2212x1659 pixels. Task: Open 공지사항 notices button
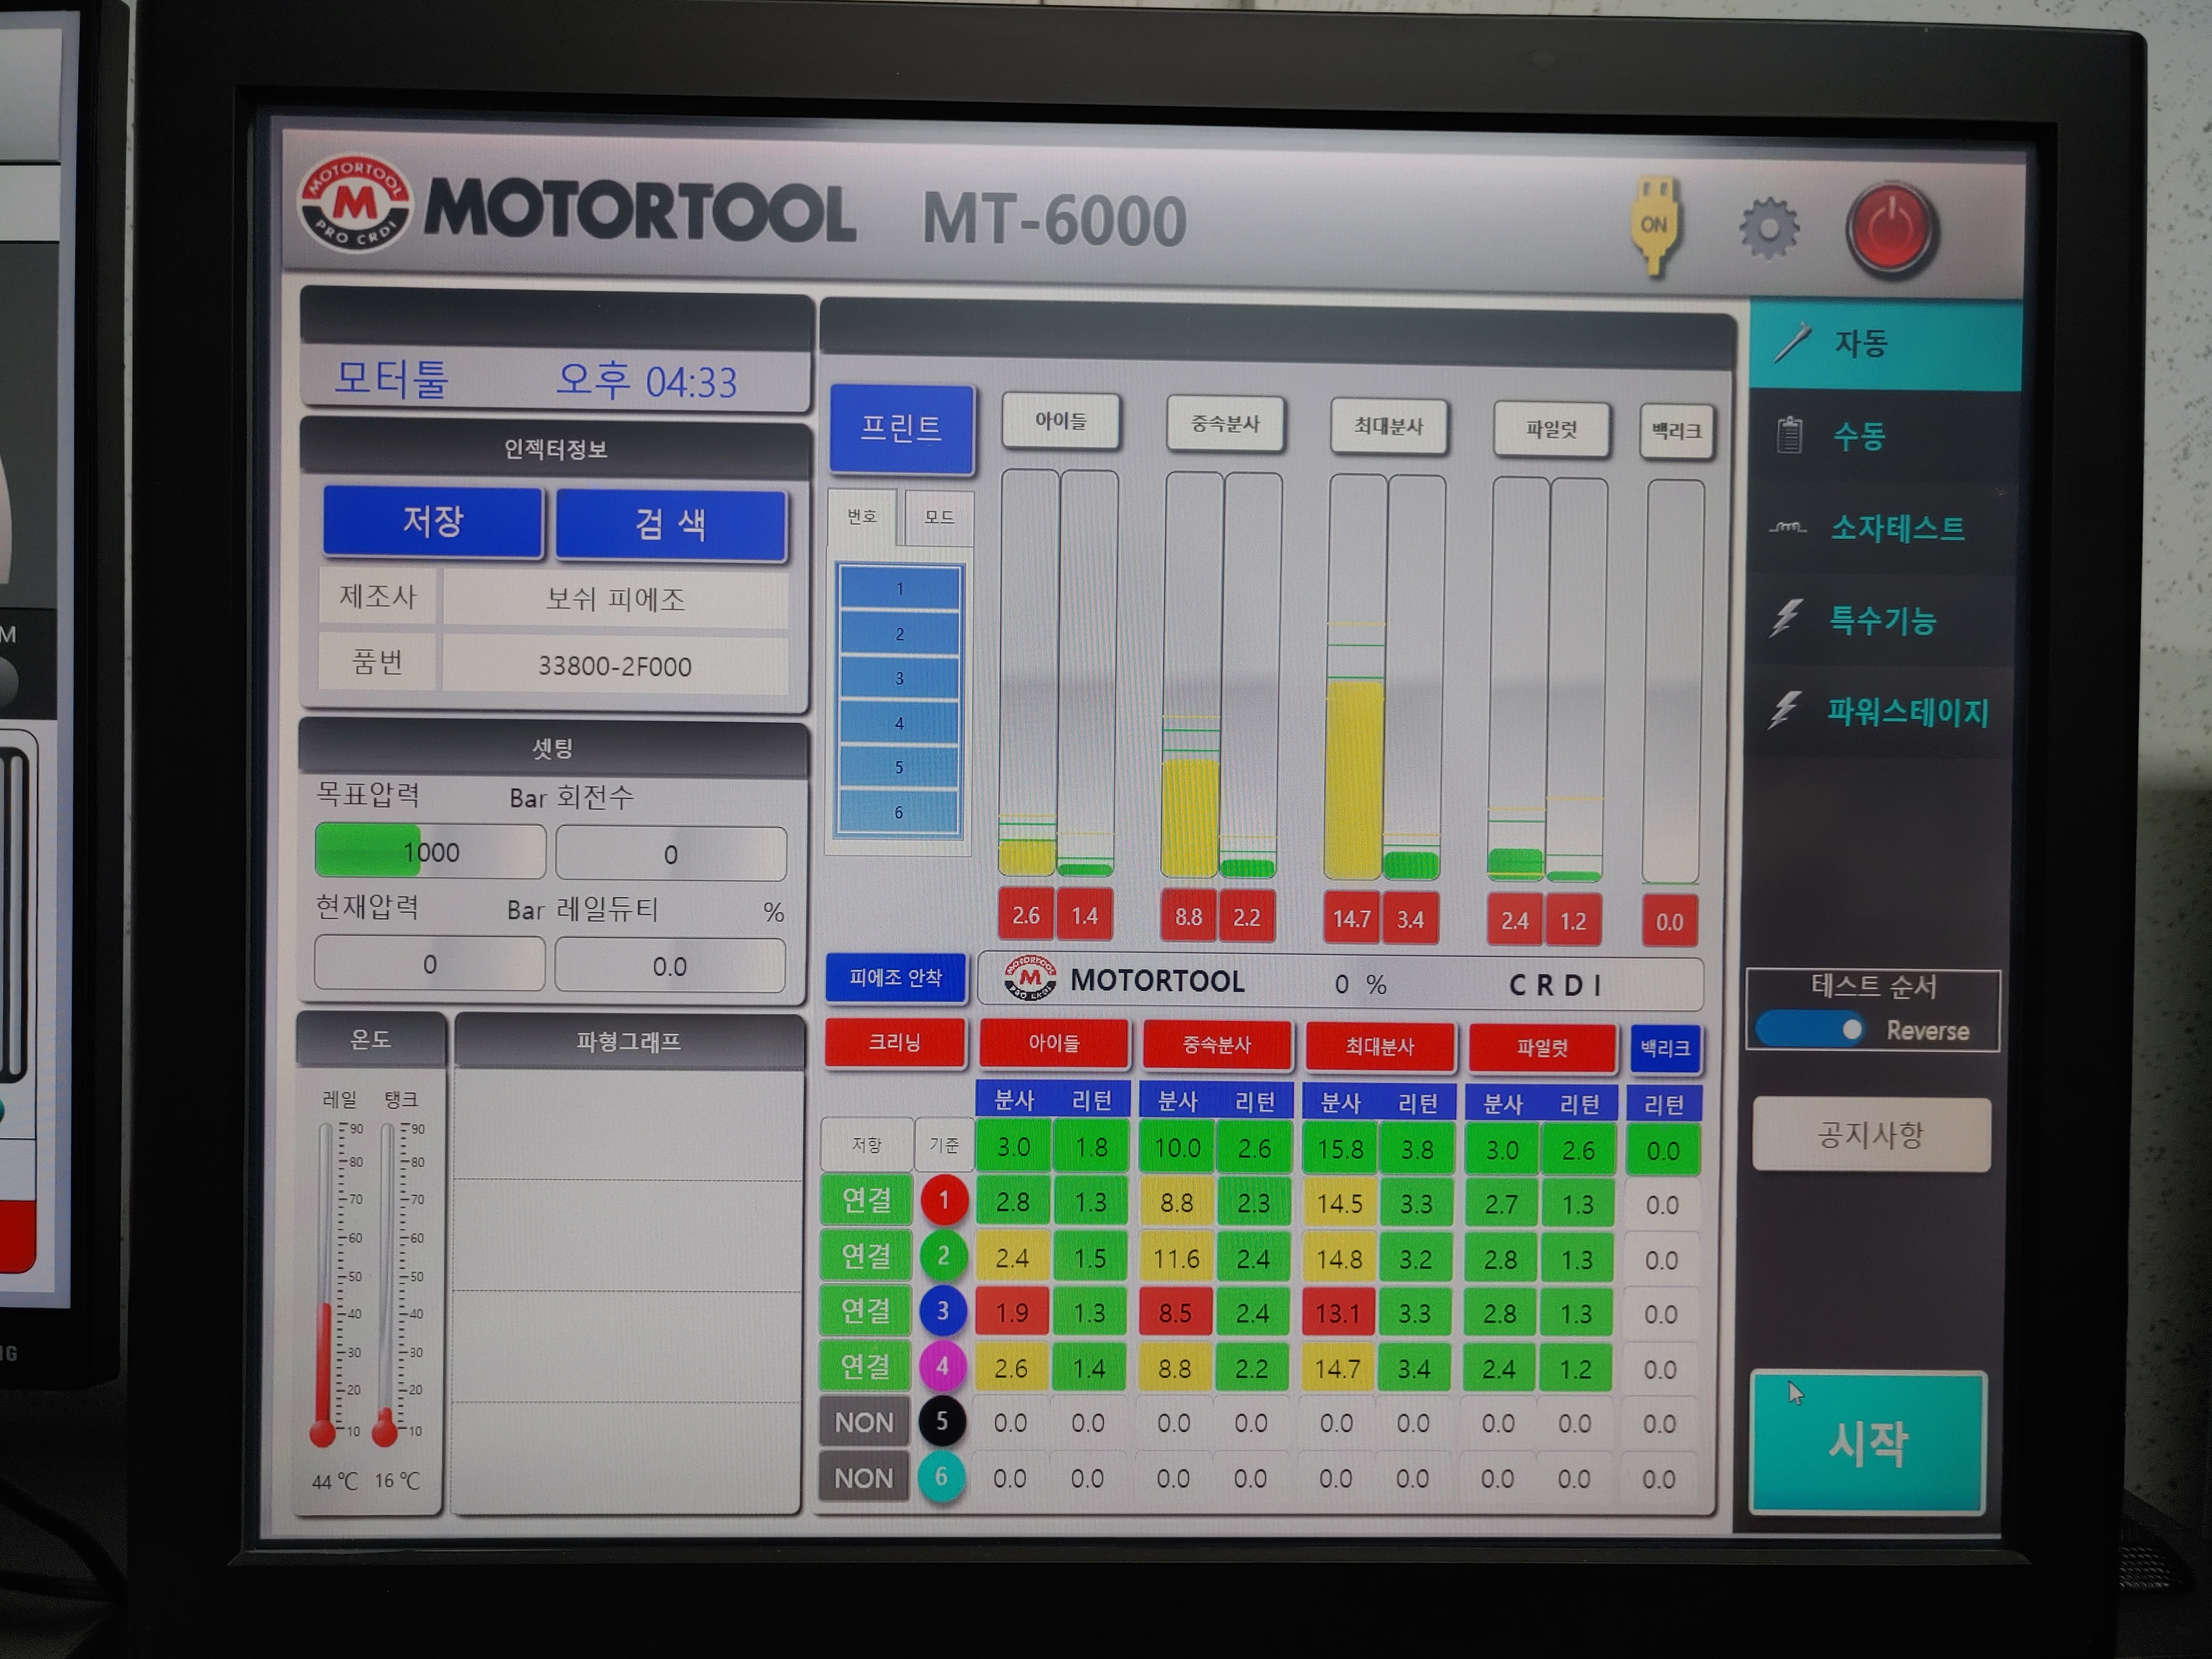[1871, 1134]
